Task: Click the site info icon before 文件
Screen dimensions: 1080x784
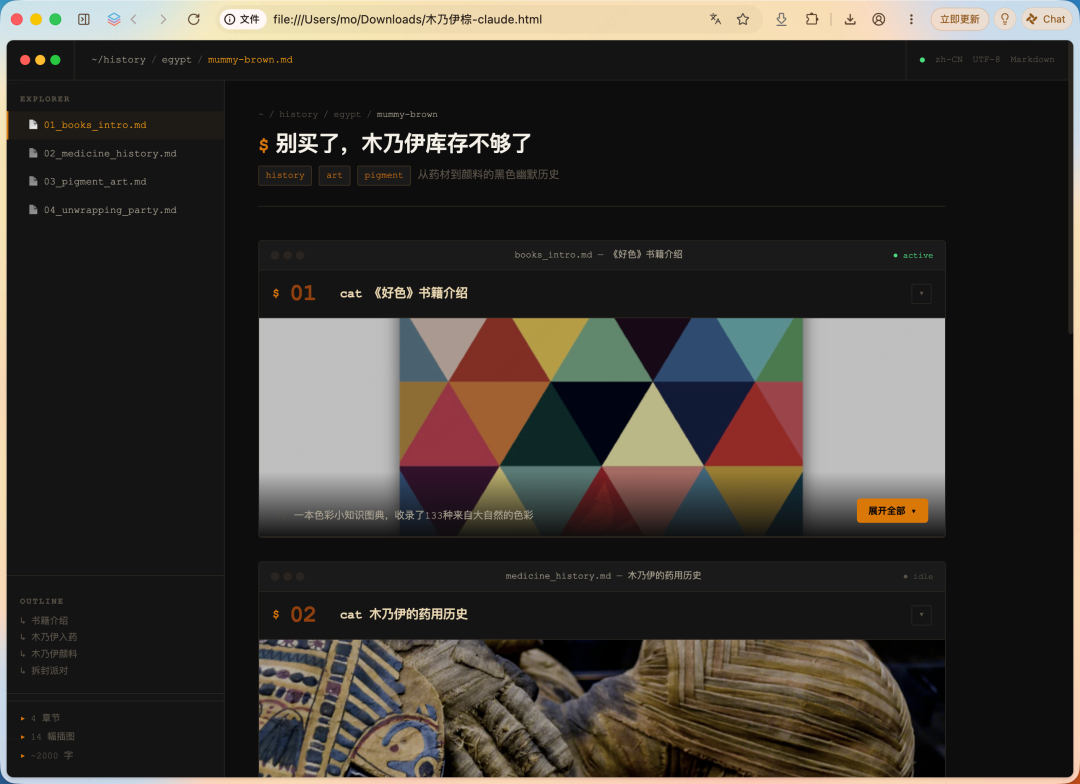Action: point(229,19)
